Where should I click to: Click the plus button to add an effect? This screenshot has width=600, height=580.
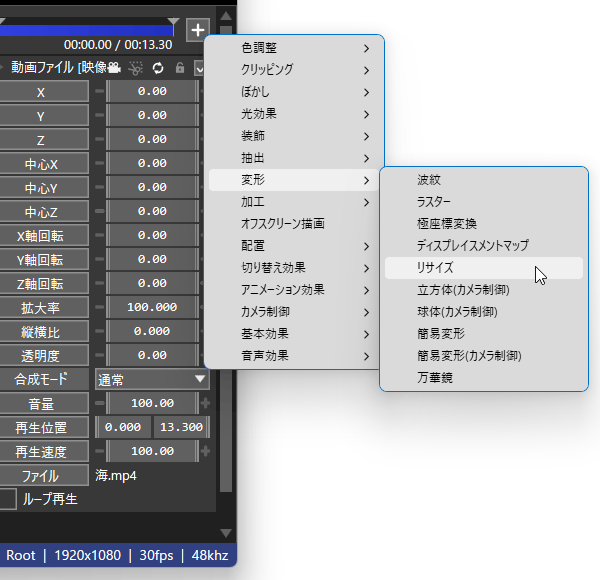(198, 30)
